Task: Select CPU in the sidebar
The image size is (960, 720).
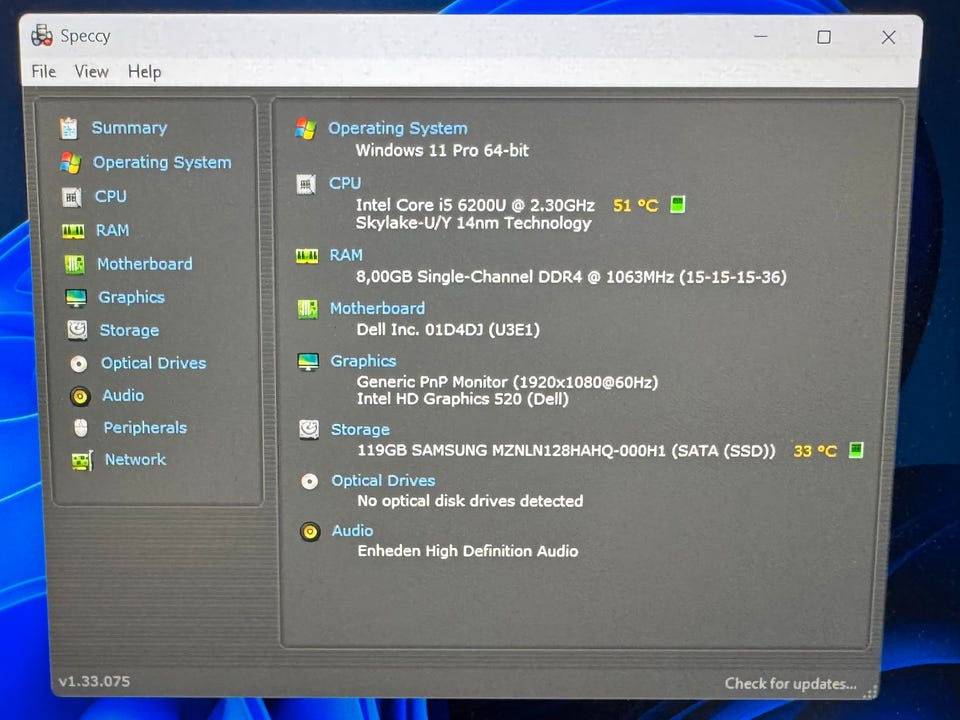Action: pyautogui.click(x=110, y=197)
